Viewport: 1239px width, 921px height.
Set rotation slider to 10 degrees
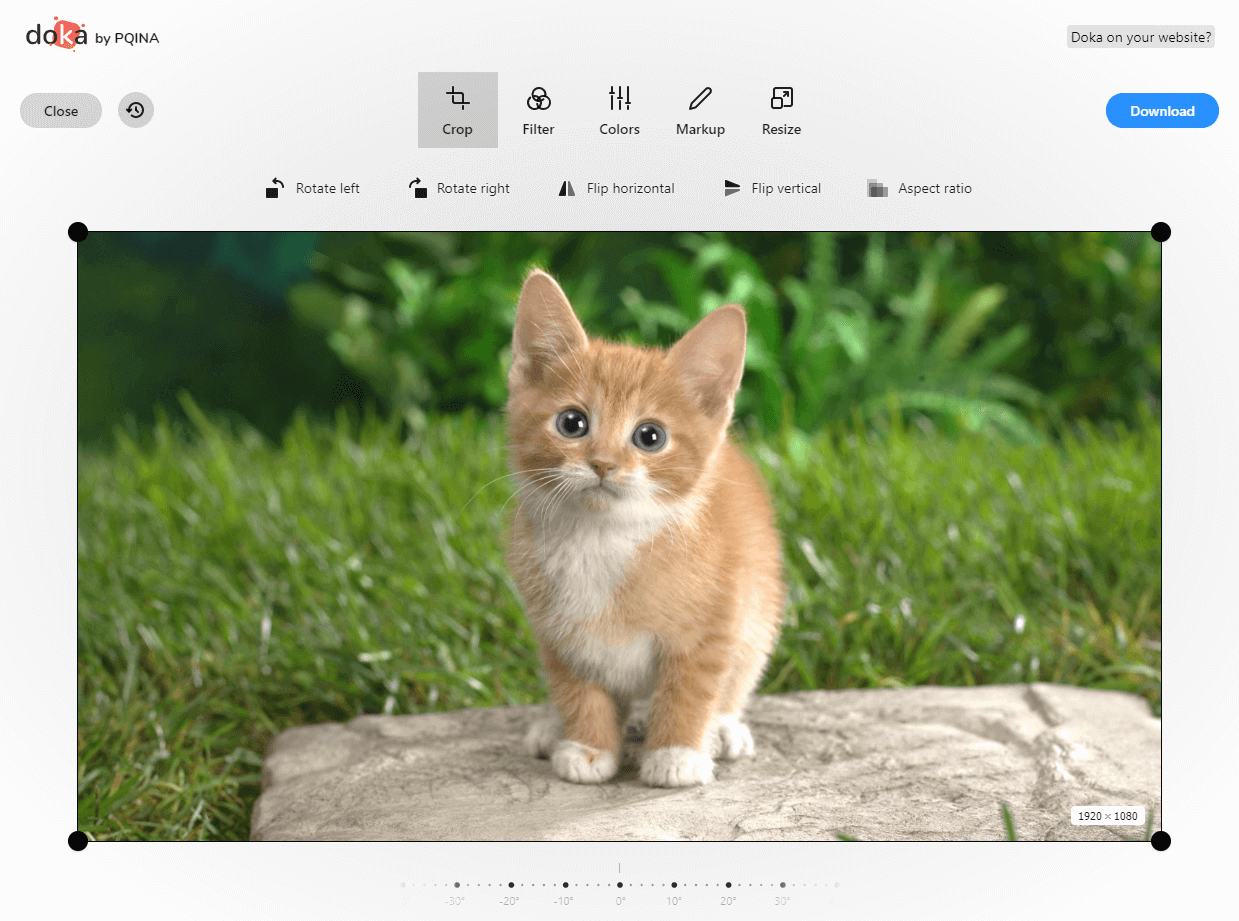tap(674, 885)
